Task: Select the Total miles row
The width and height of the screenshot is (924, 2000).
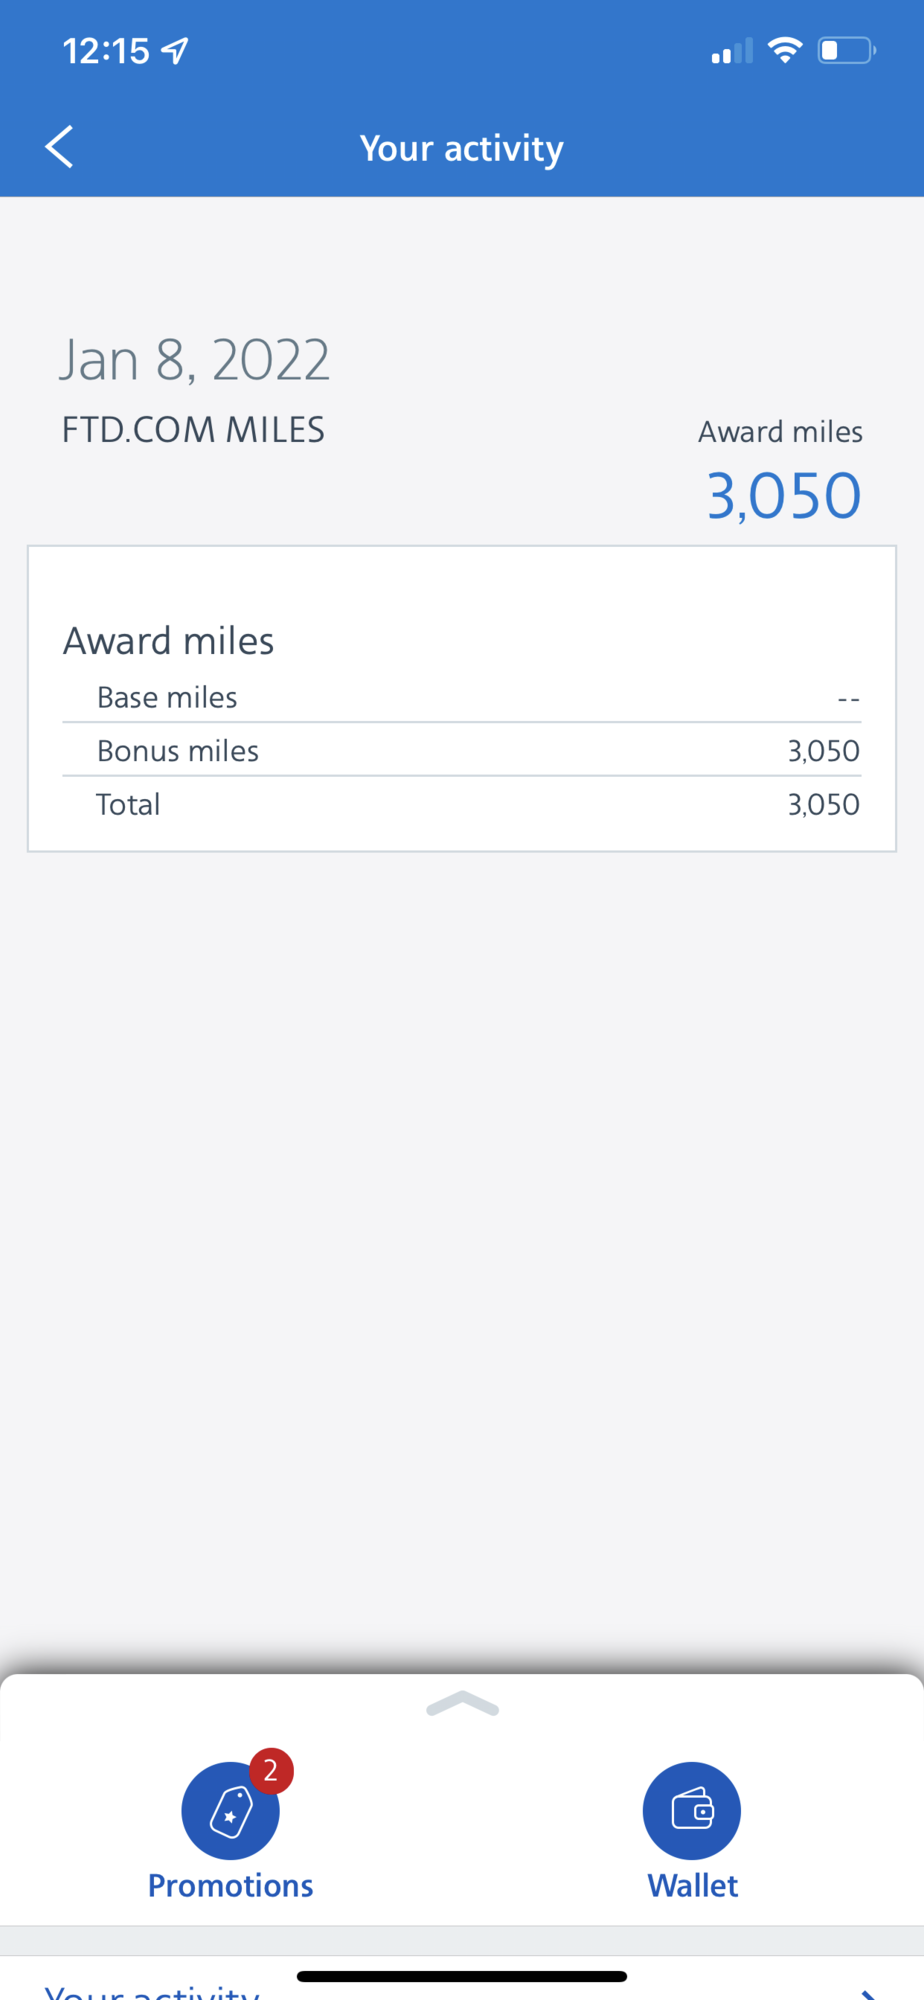Action: 462,804
